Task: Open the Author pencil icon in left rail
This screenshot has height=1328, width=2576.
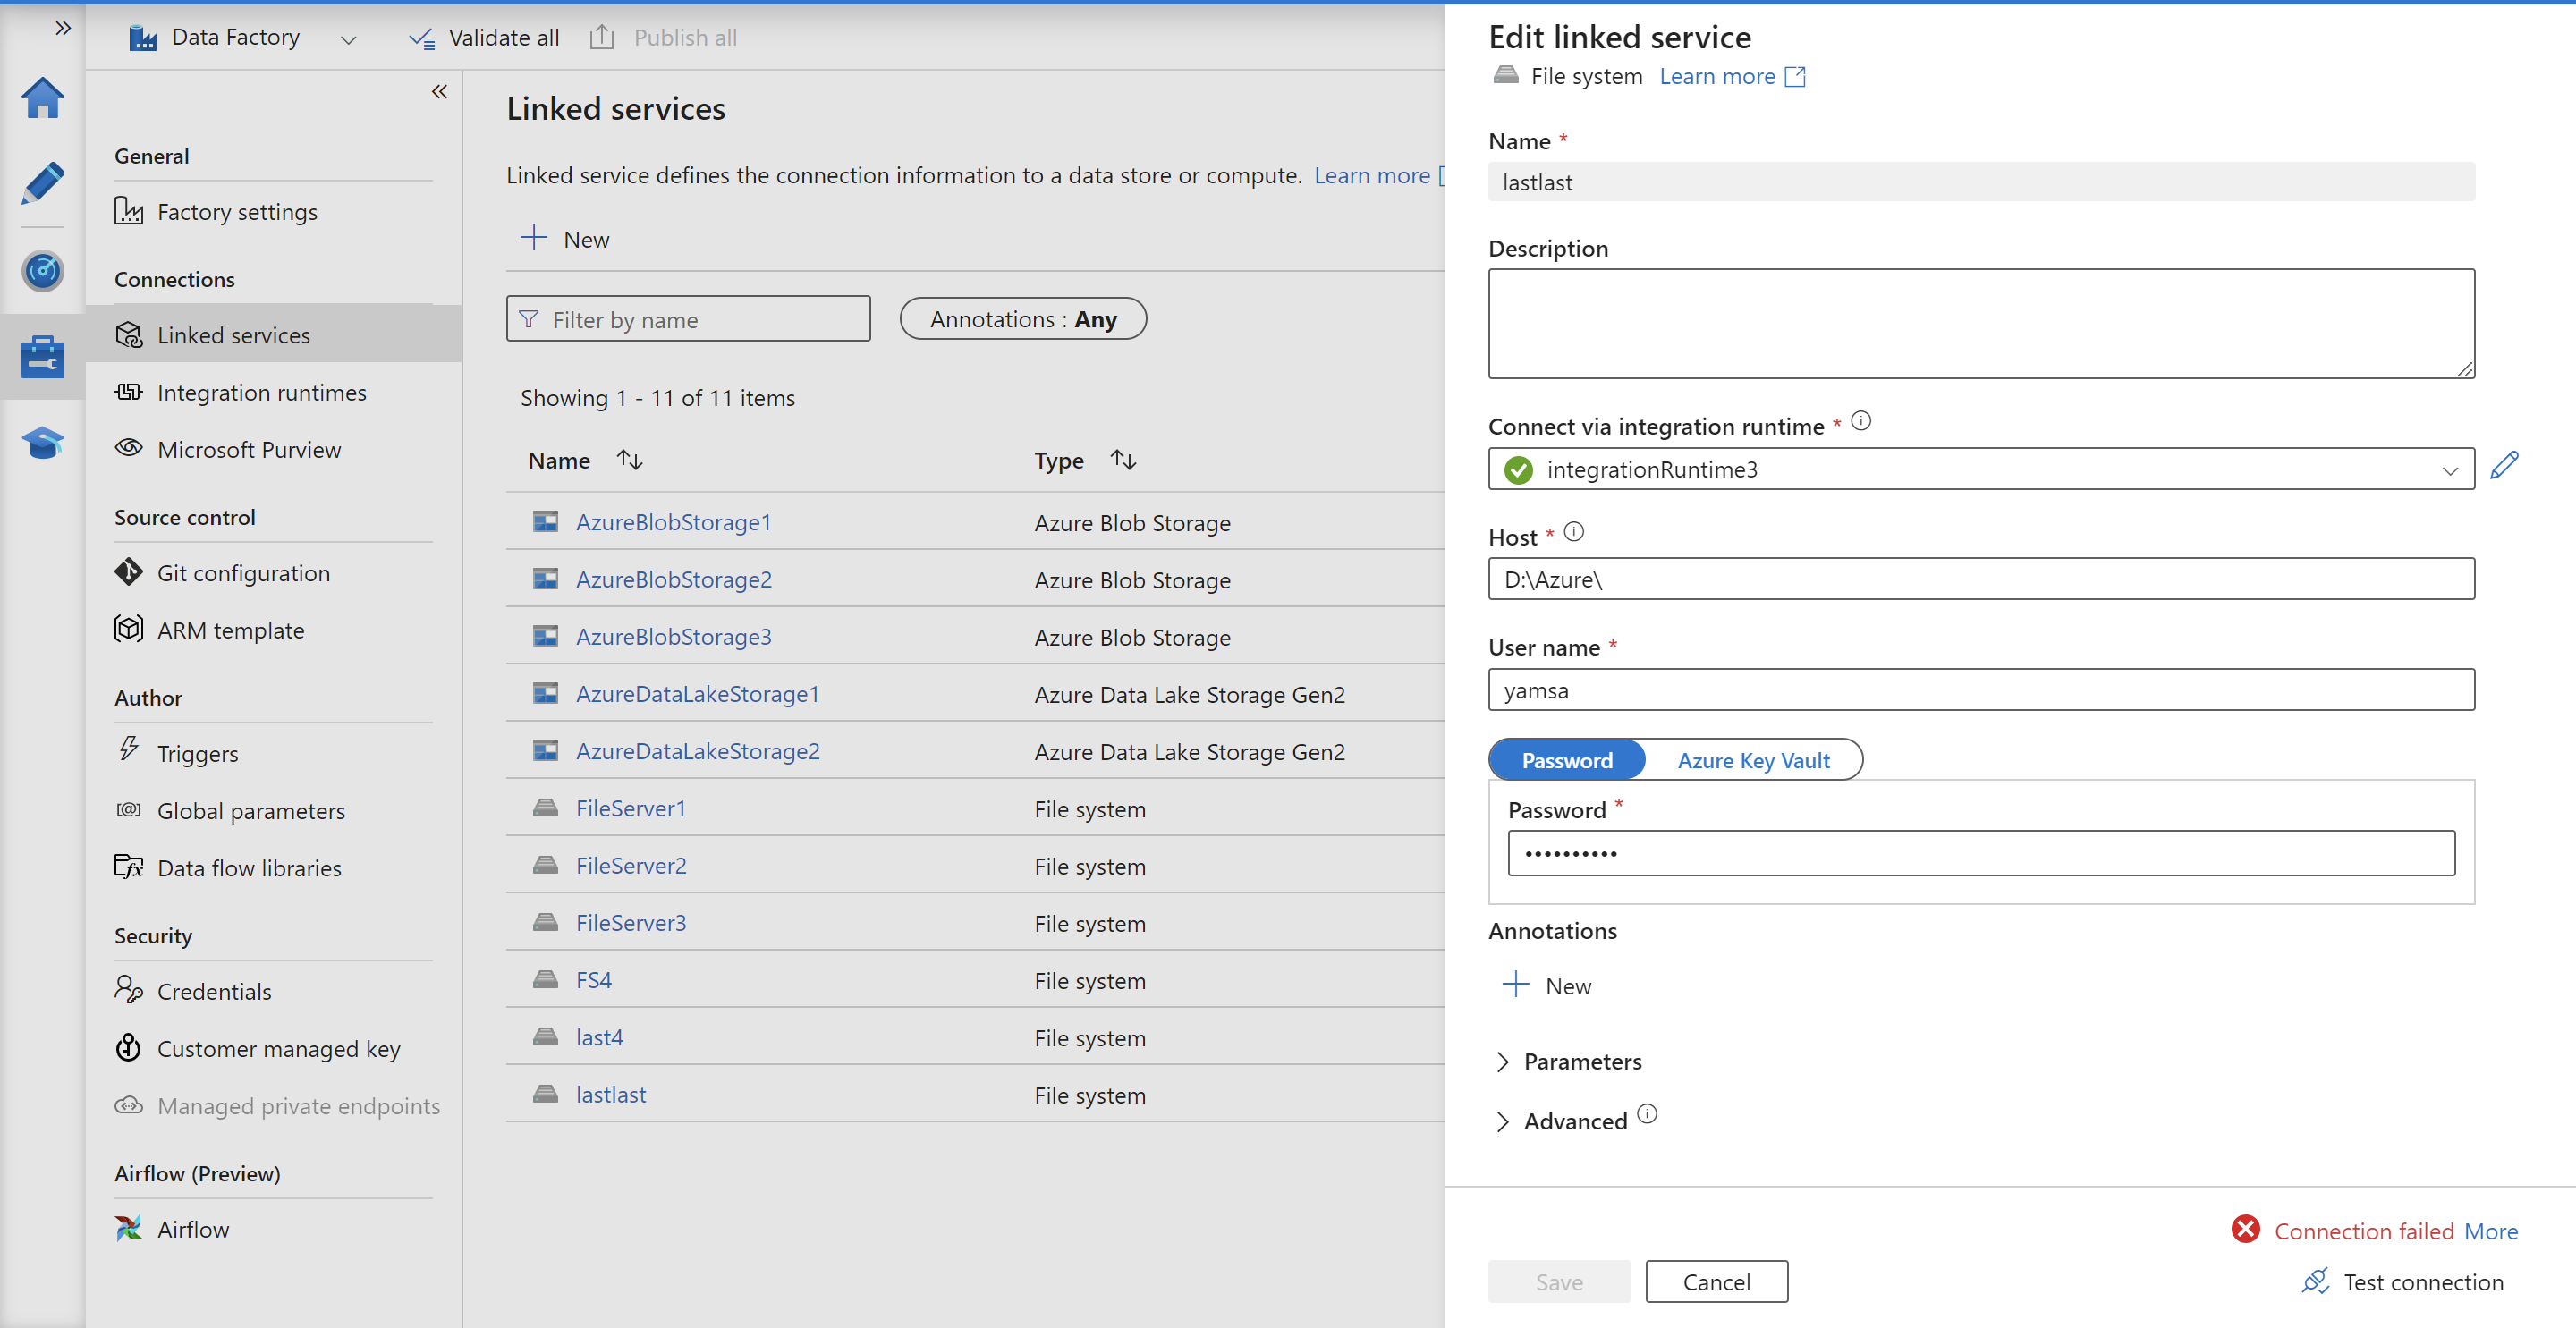Action: pos(42,184)
